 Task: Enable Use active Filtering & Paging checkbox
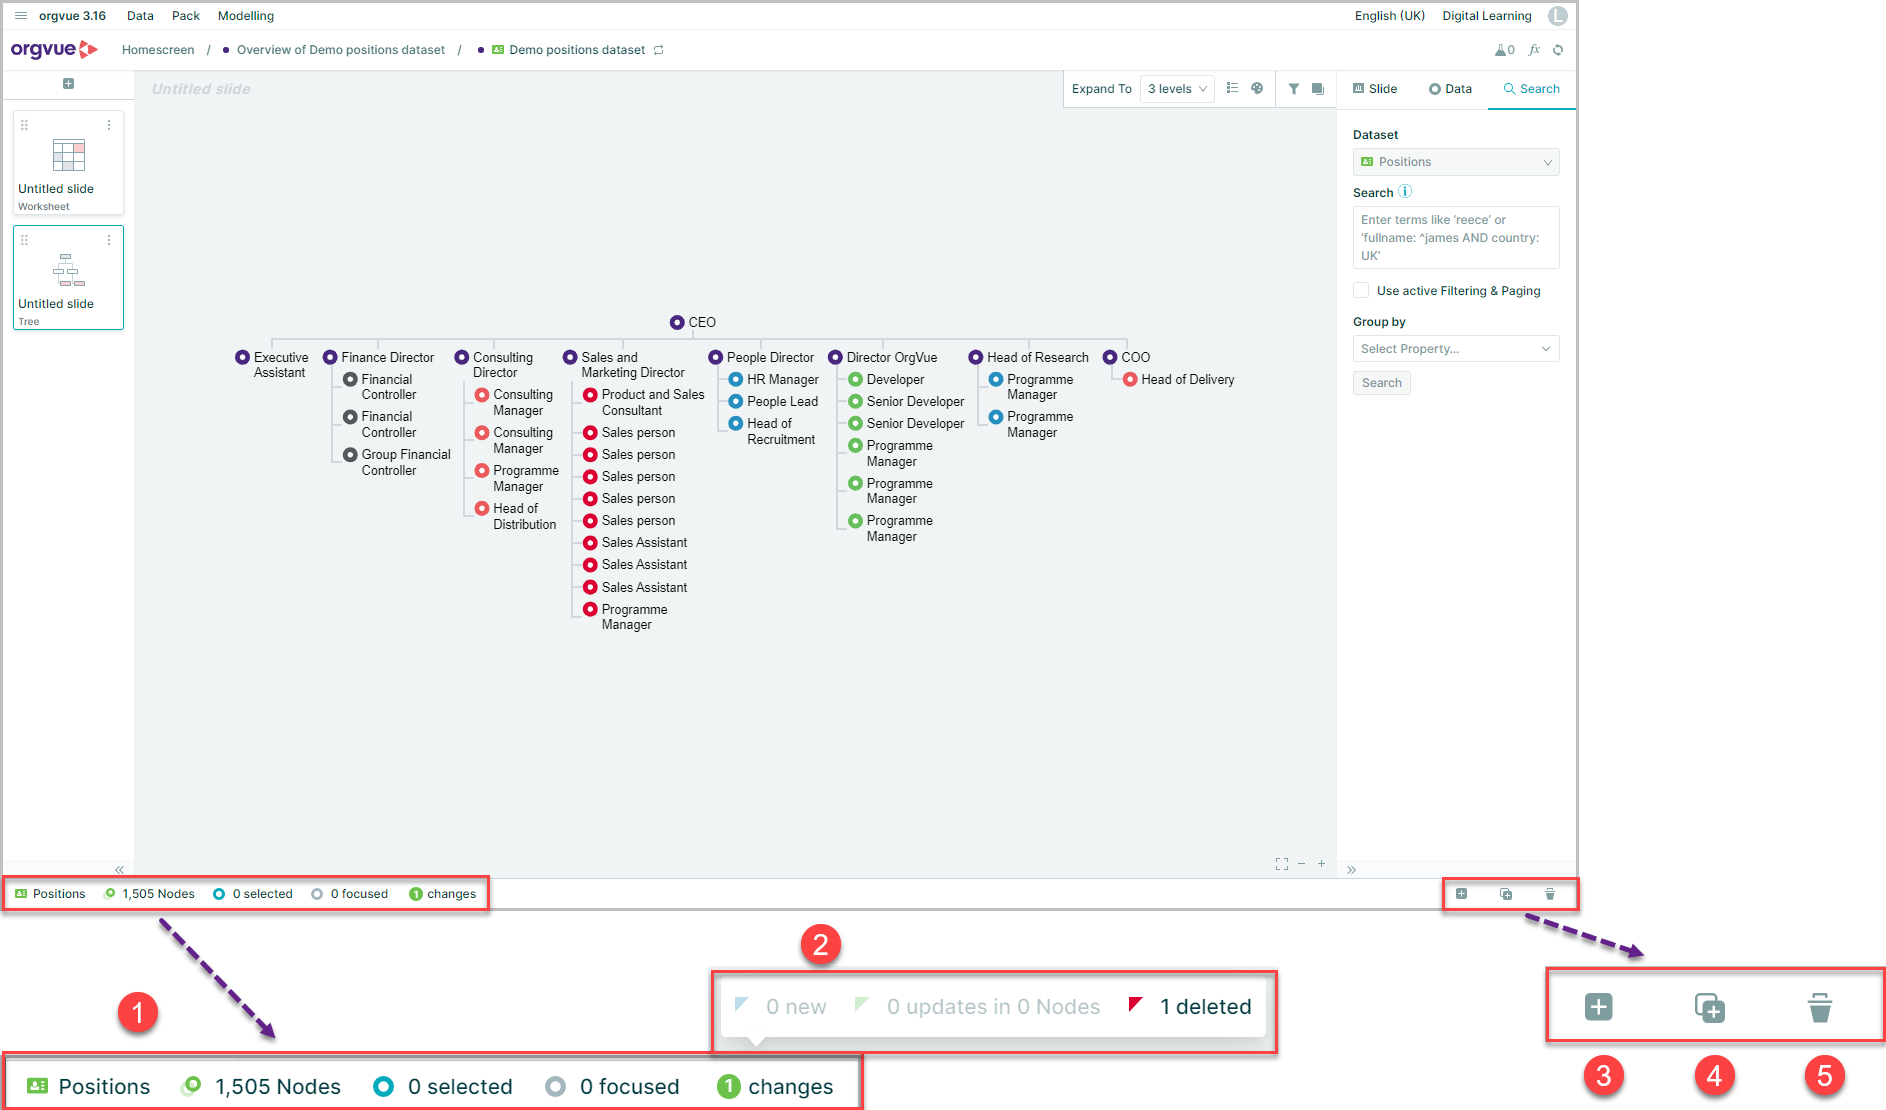click(1361, 291)
